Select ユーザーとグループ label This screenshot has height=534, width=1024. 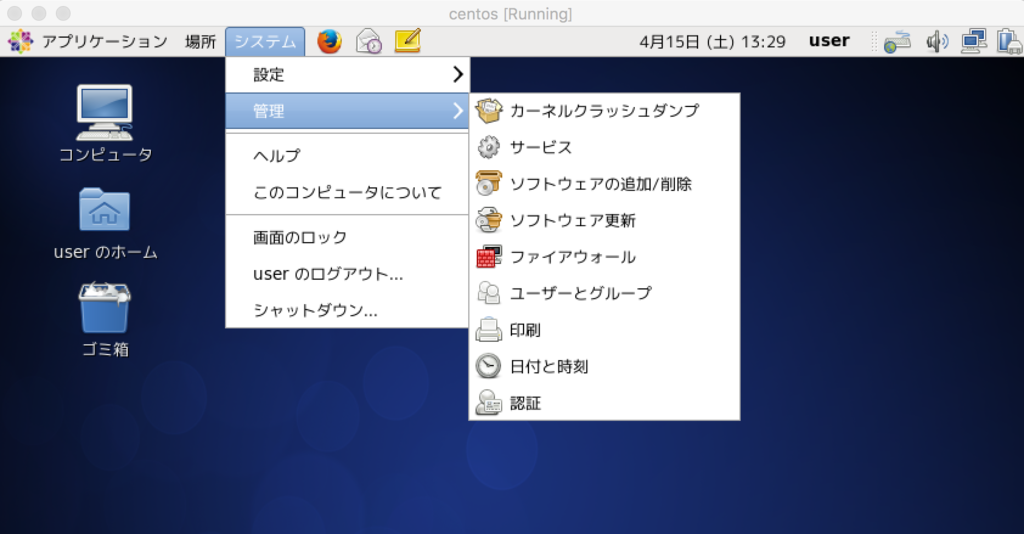tap(581, 293)
